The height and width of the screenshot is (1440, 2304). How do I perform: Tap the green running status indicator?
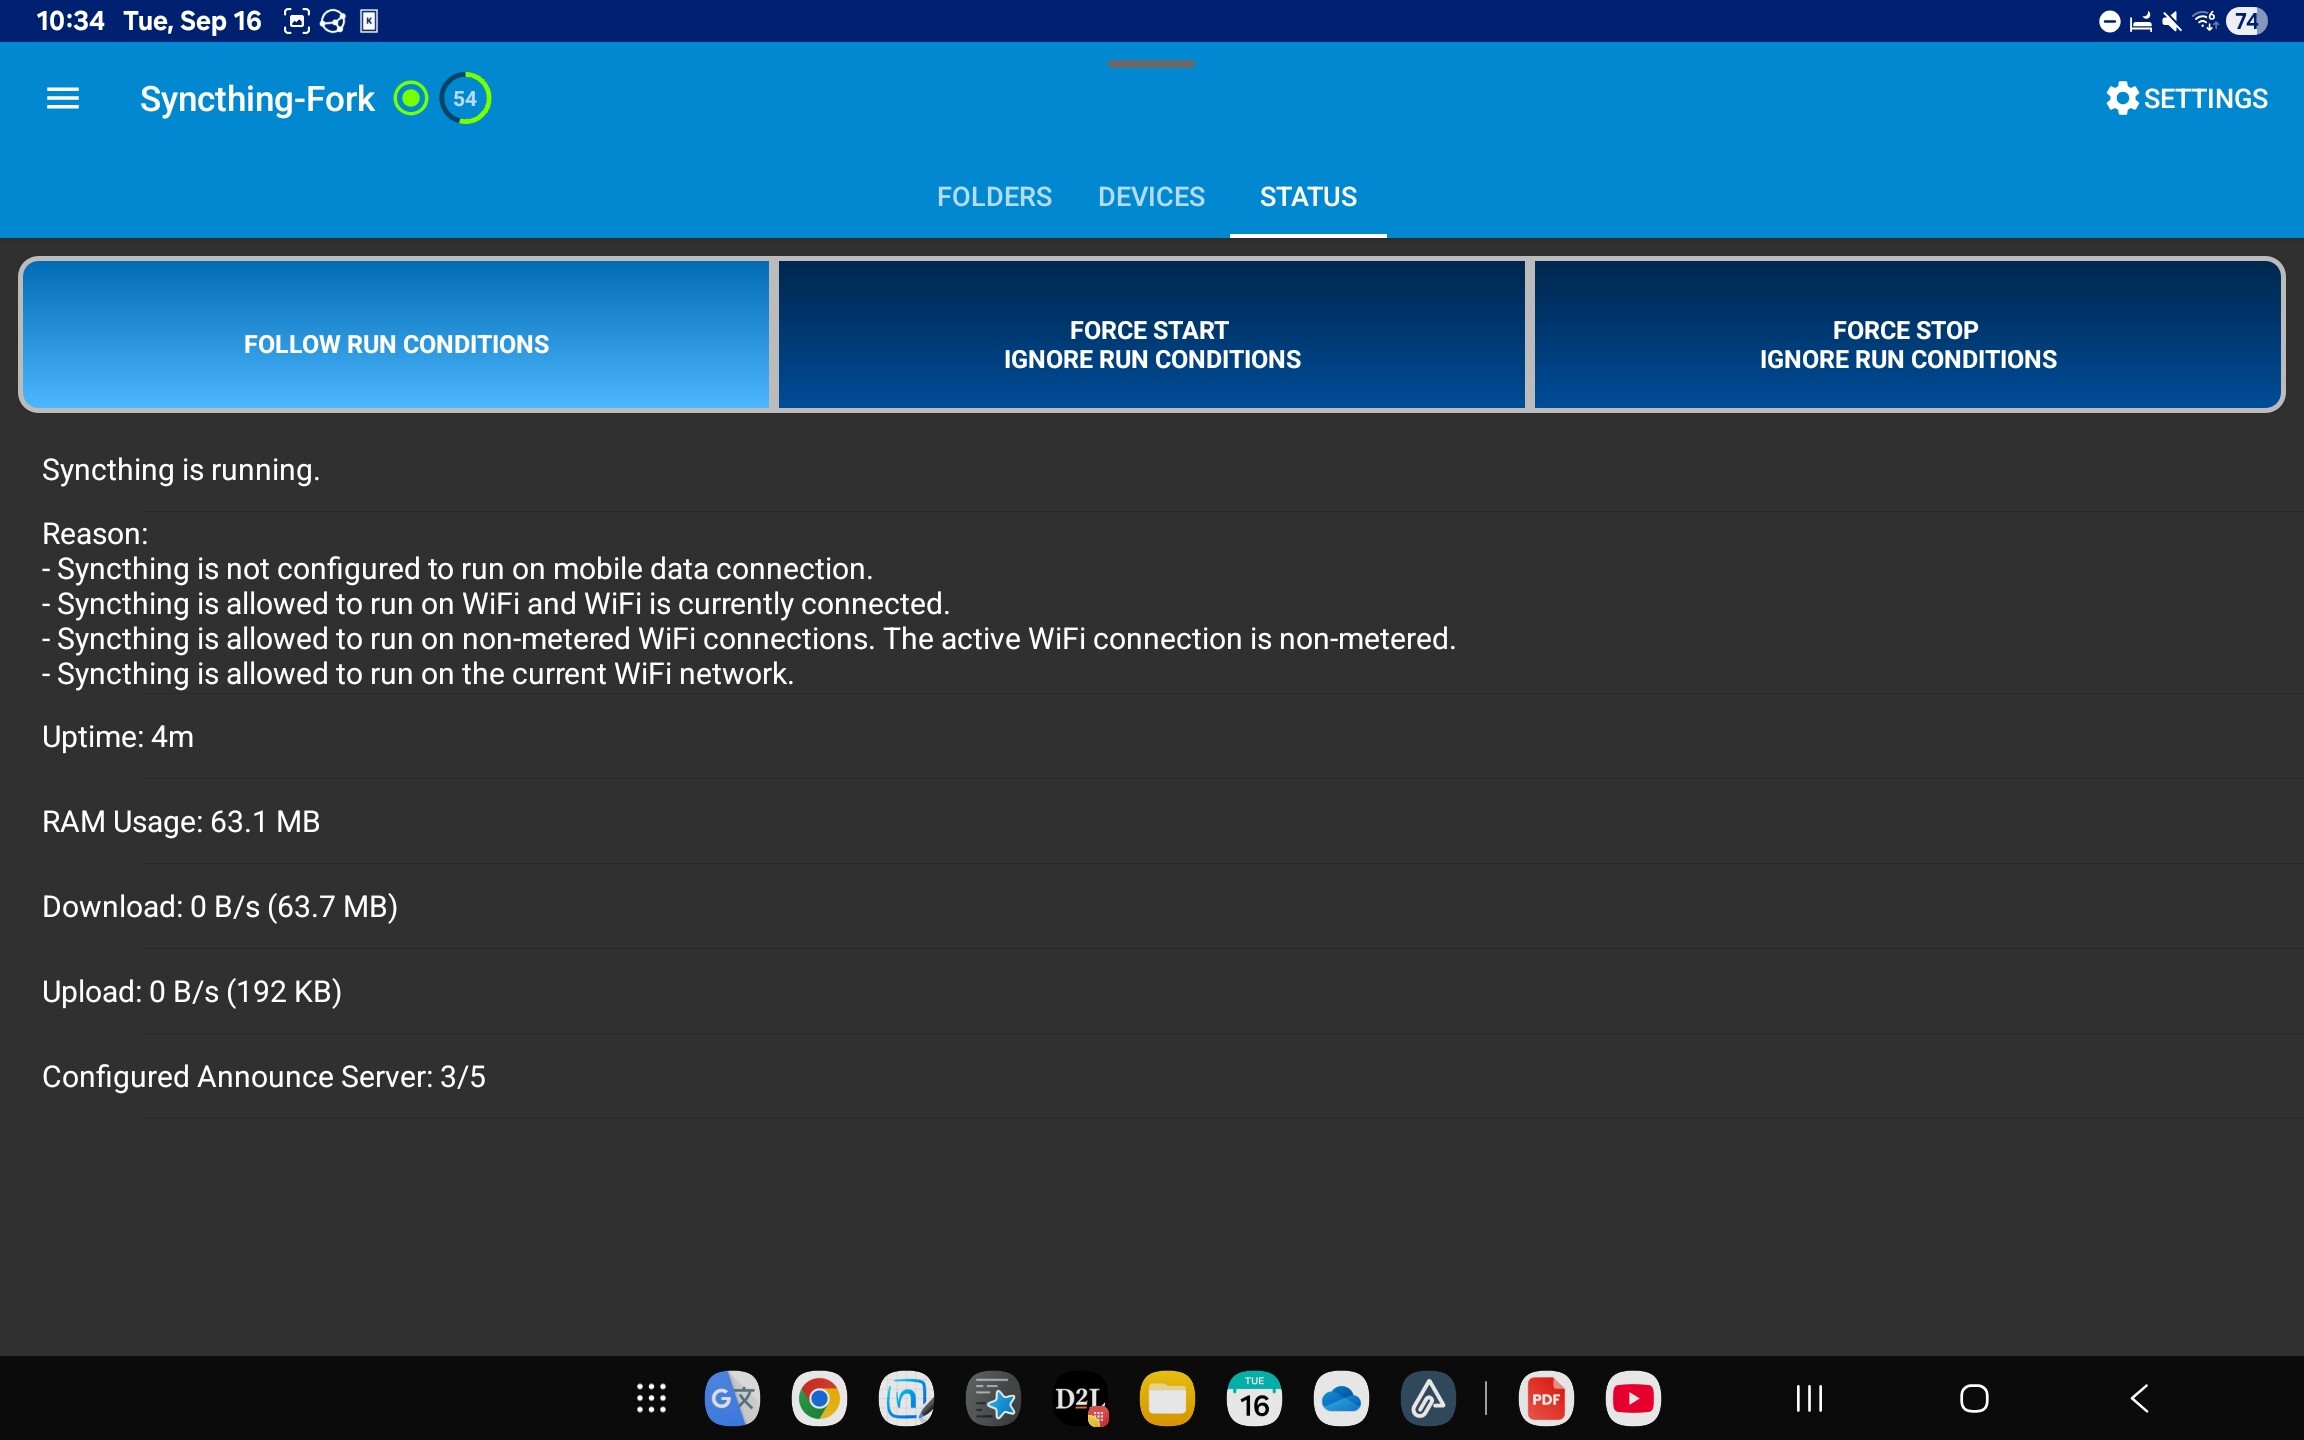(x=410, y=98)
